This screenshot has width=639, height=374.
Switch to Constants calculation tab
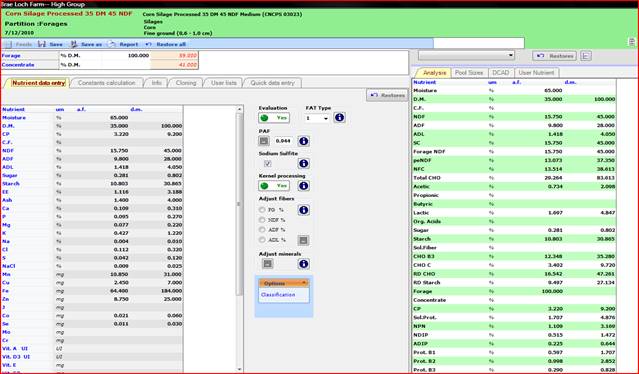tap(106, 83)
